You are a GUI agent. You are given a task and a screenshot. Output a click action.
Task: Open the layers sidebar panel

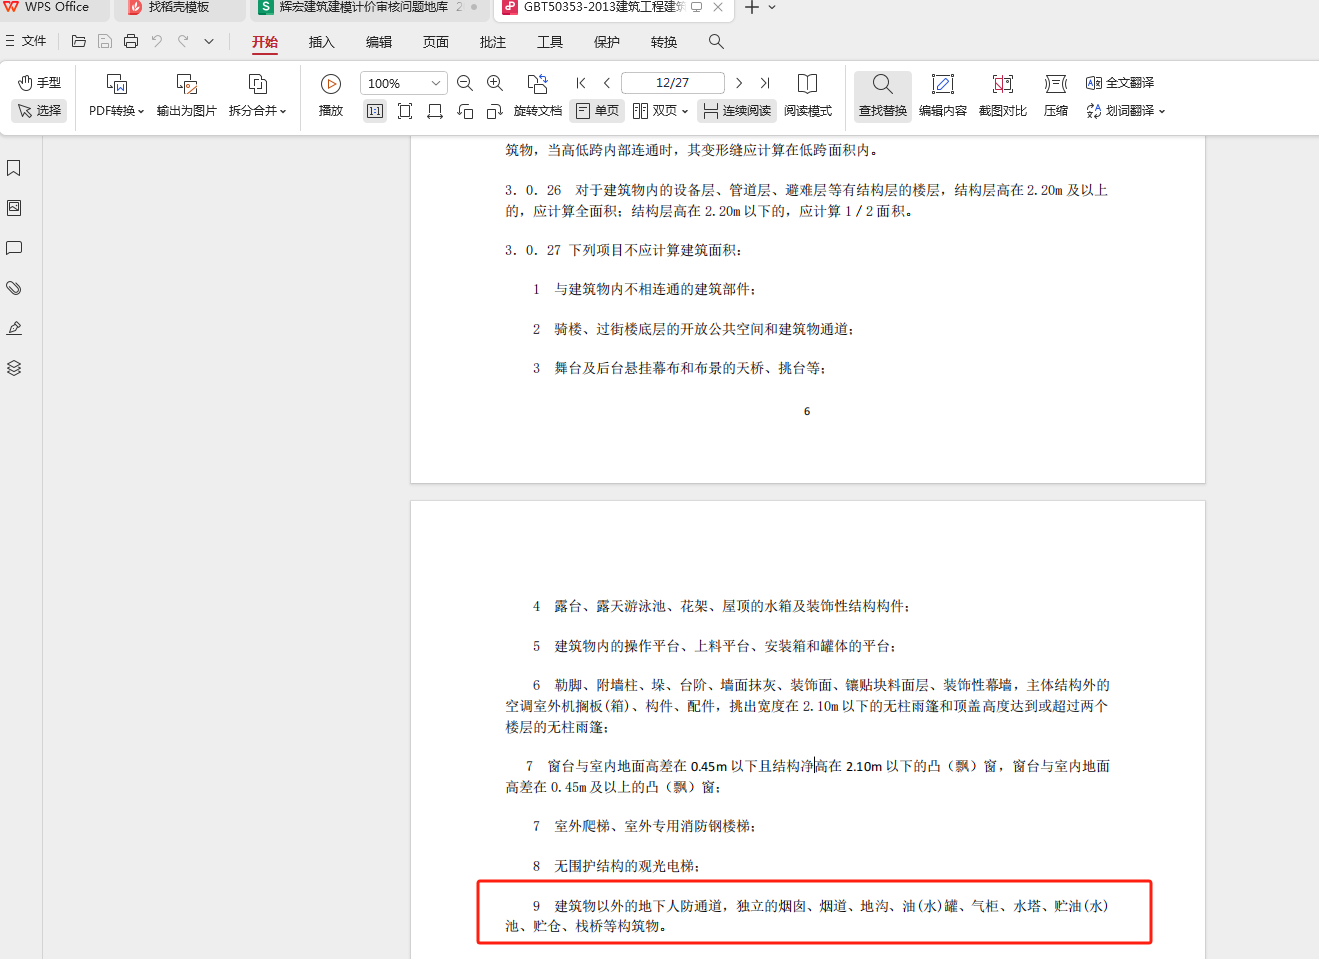(x=14, y=368)
